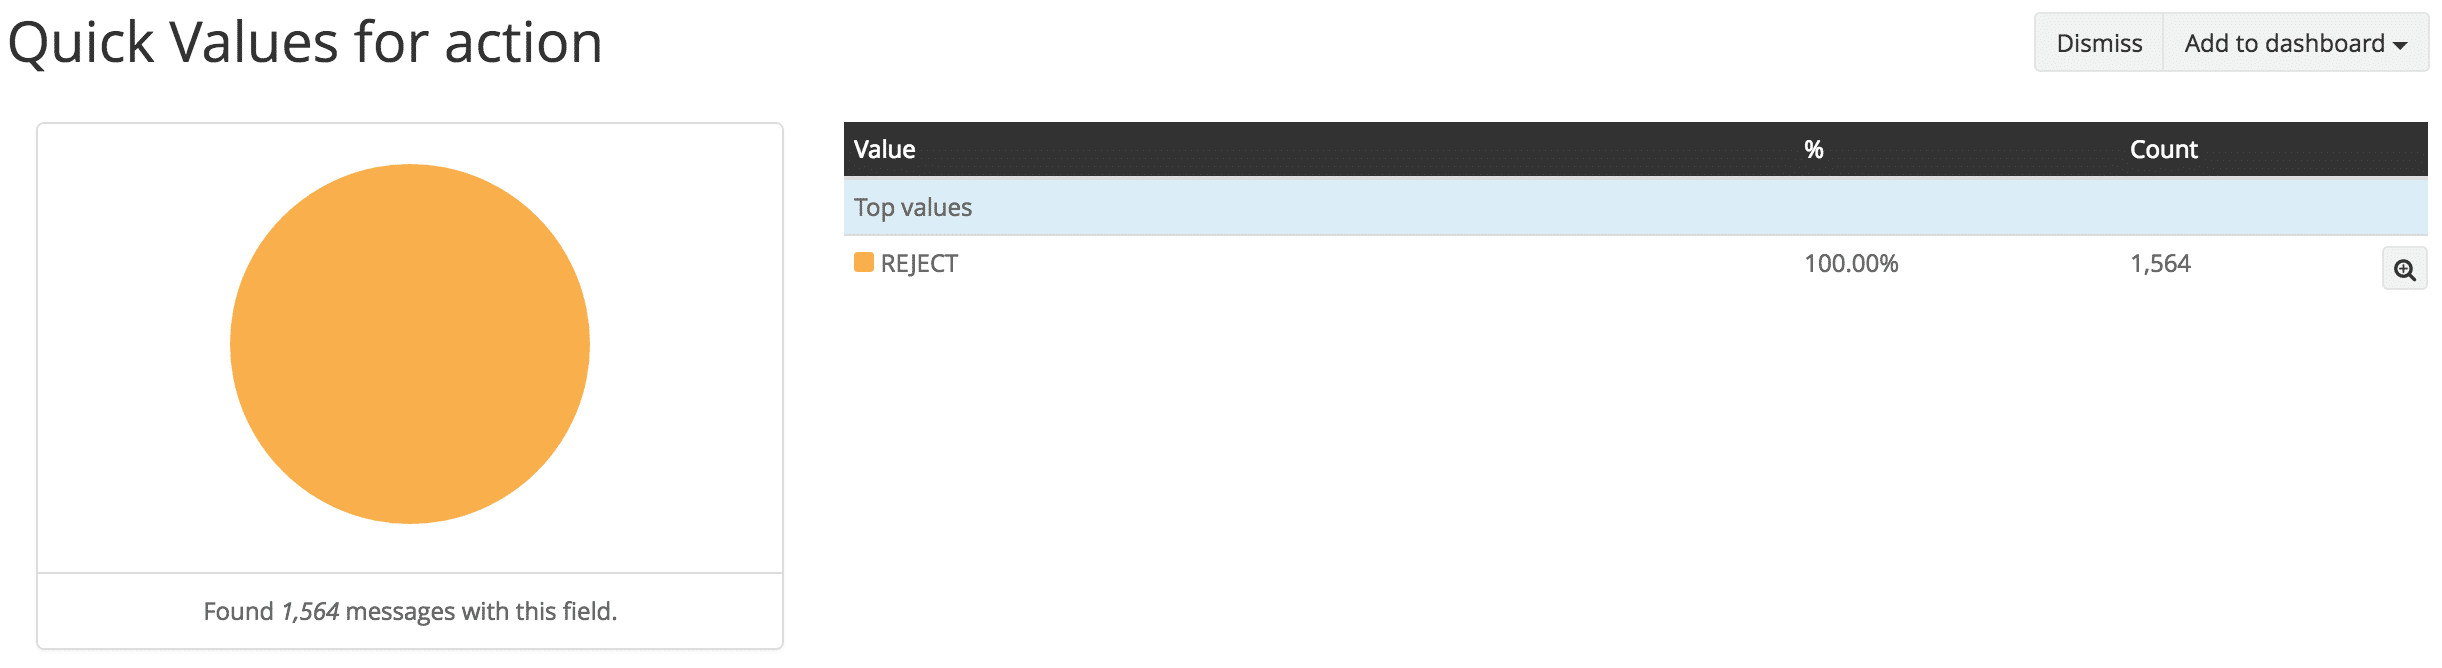Click the 100.00% percentage cell
Image resolution: width=2442 pixels, height=668 pixels.
click(x=1850, y=264)
